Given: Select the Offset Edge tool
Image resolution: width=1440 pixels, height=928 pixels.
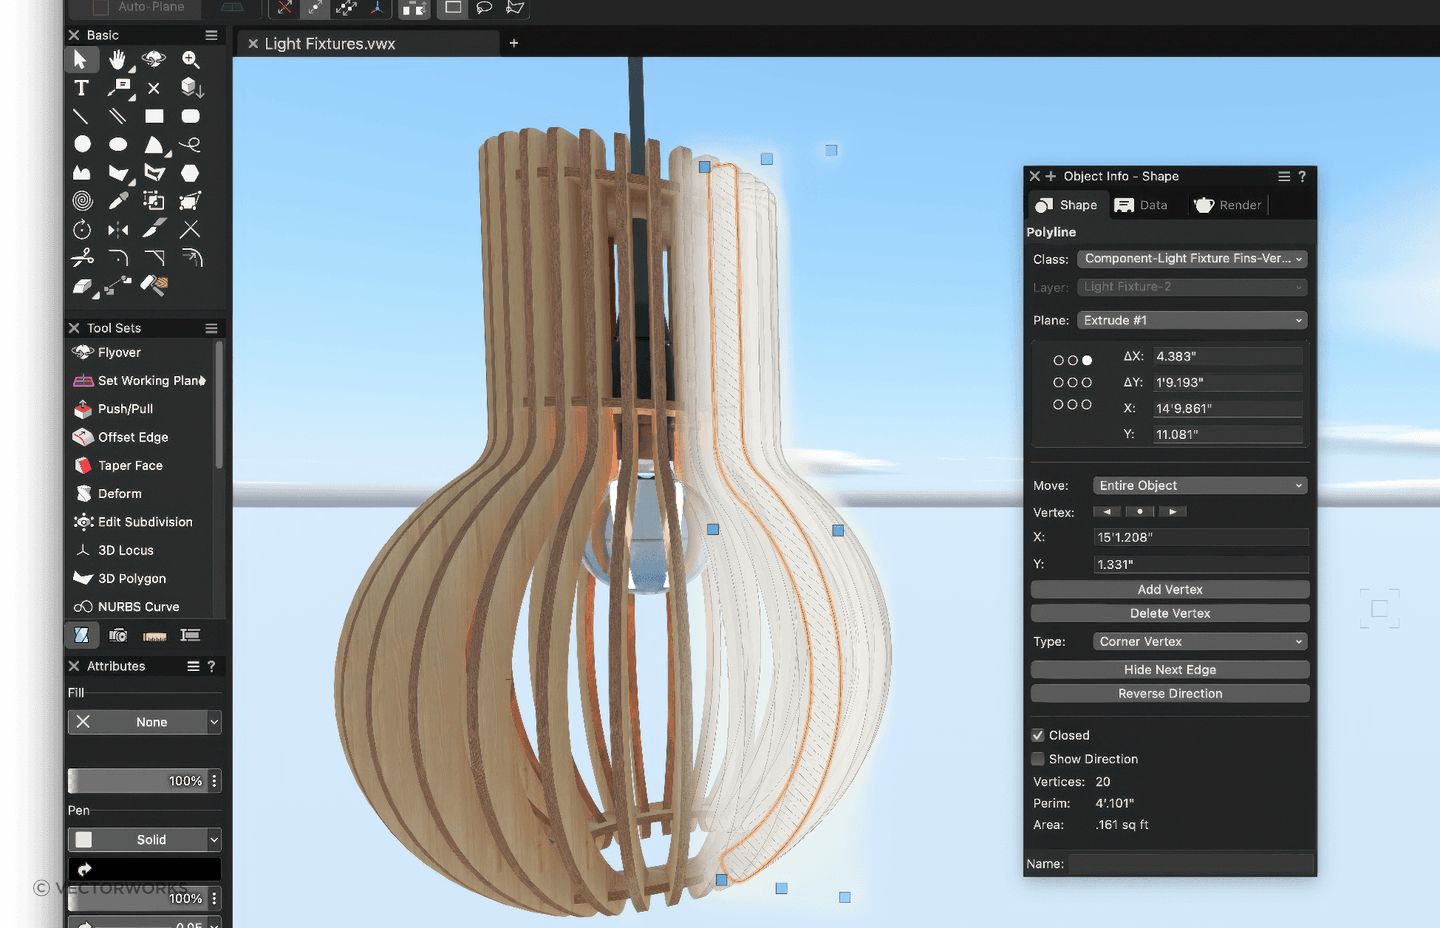Looking at the screenshot, I should point(132,437).
